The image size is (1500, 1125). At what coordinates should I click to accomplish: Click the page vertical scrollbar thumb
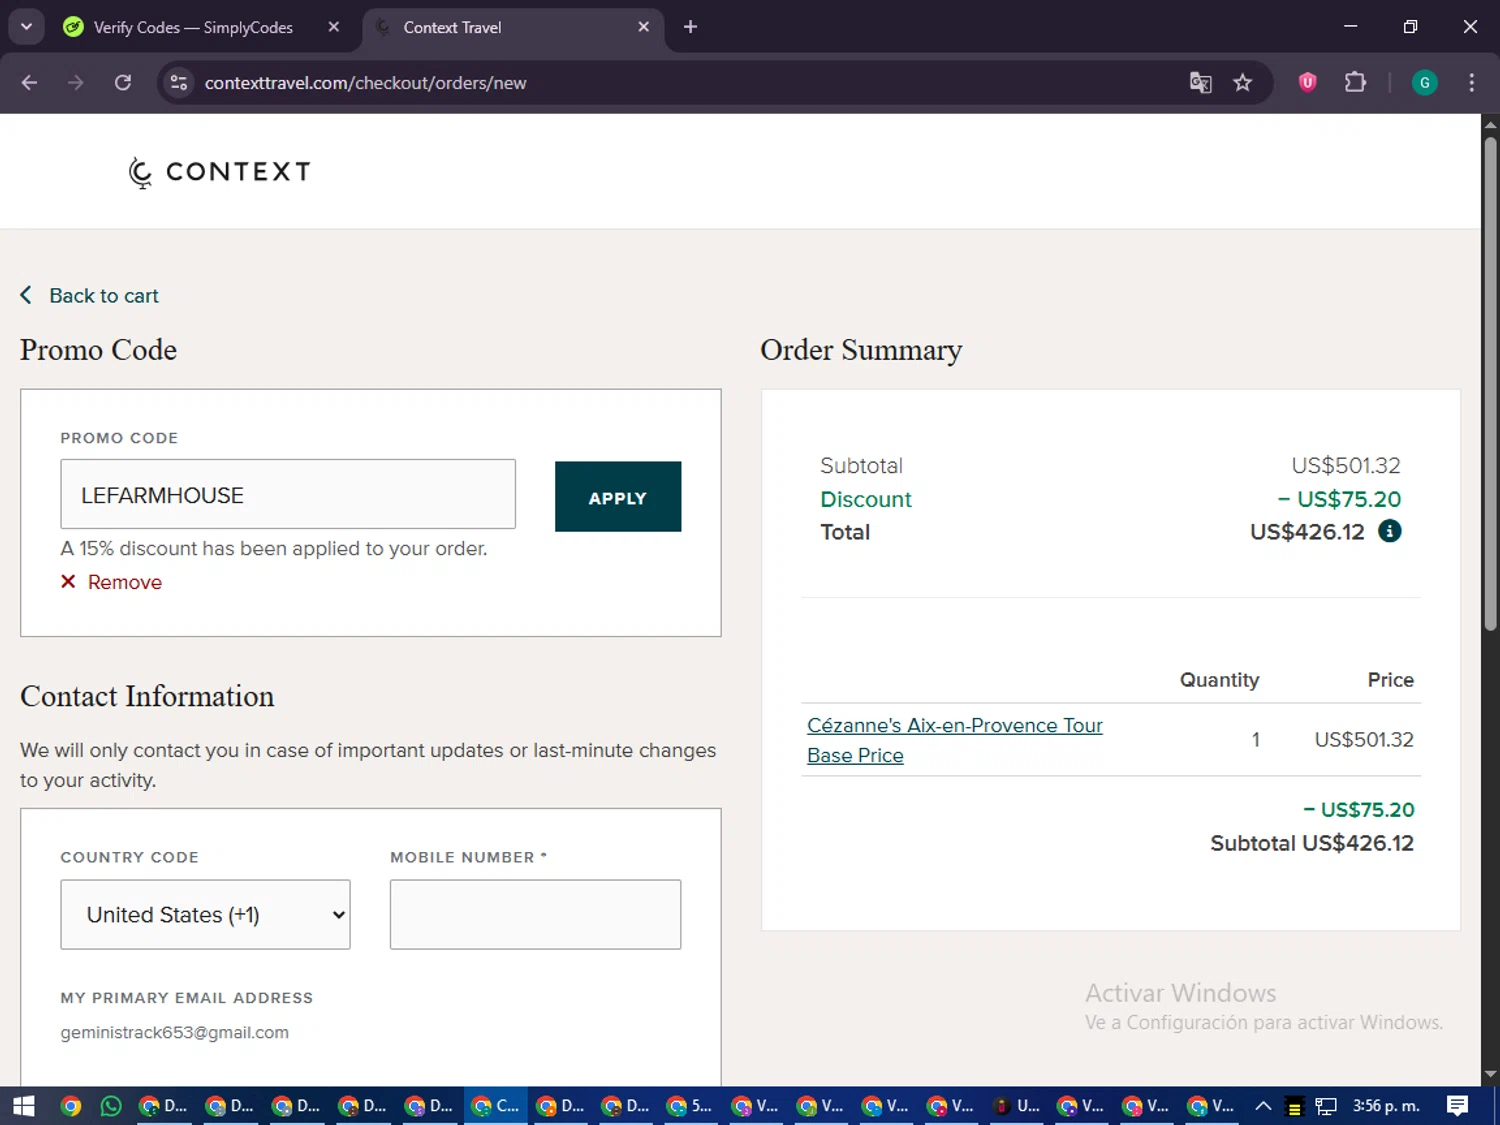coord(1490,385)
